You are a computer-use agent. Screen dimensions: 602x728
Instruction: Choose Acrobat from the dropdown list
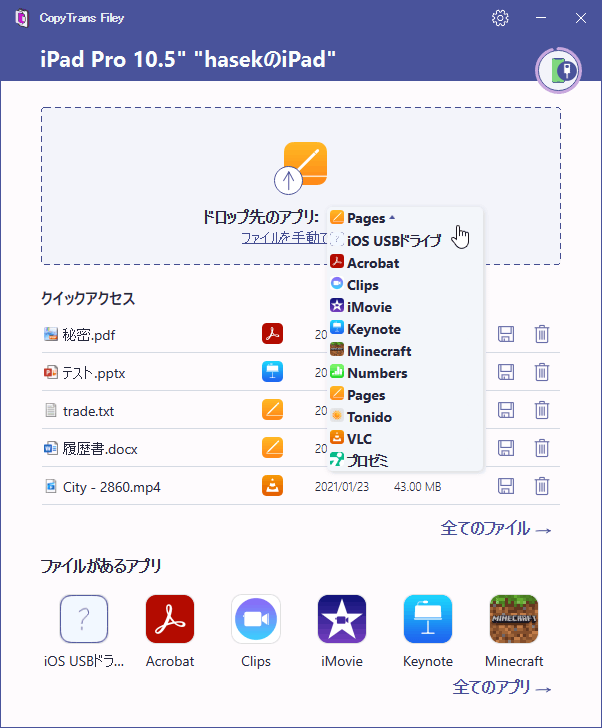tap(364, 263)
